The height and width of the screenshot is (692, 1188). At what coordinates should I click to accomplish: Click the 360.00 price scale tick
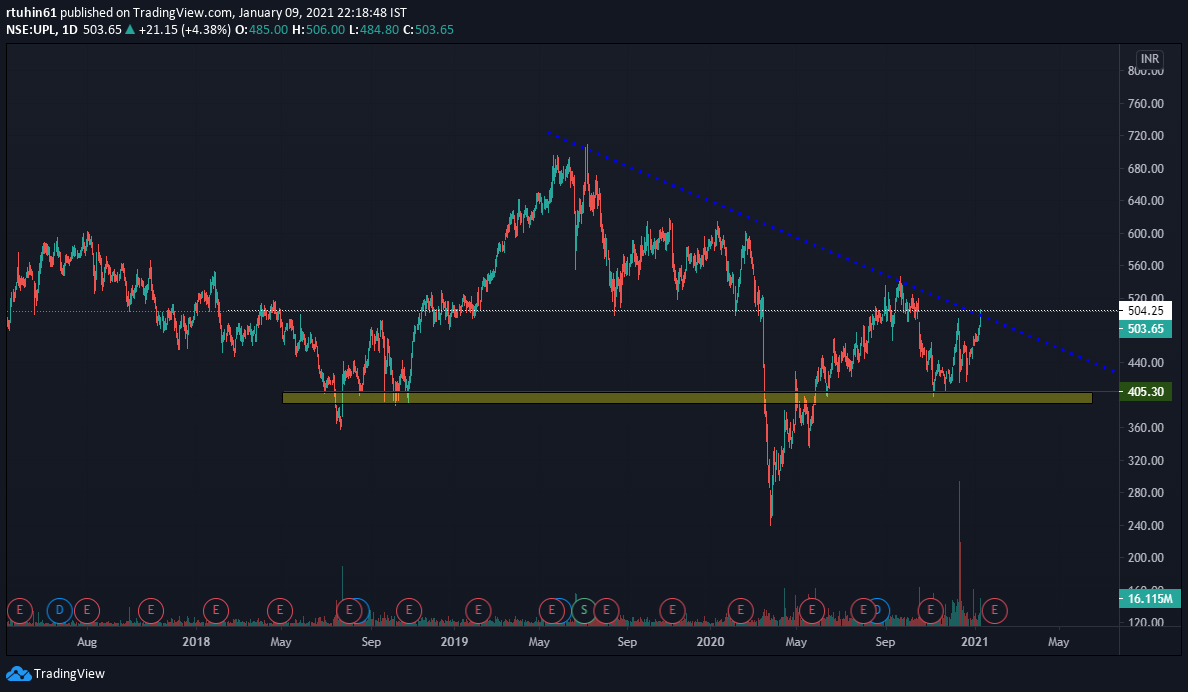1146,427
